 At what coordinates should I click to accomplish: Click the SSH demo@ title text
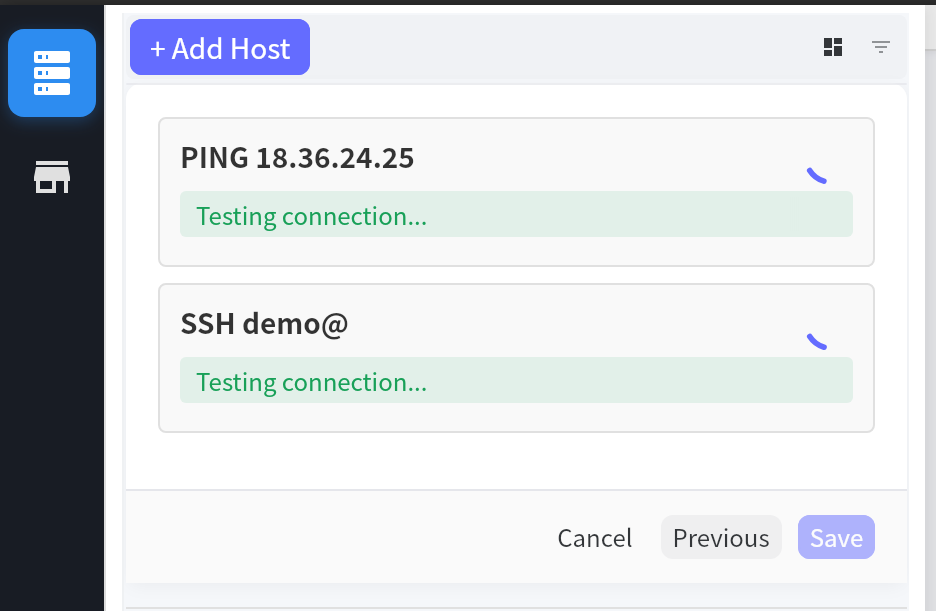pyautogui.click(x=266, y=323)
